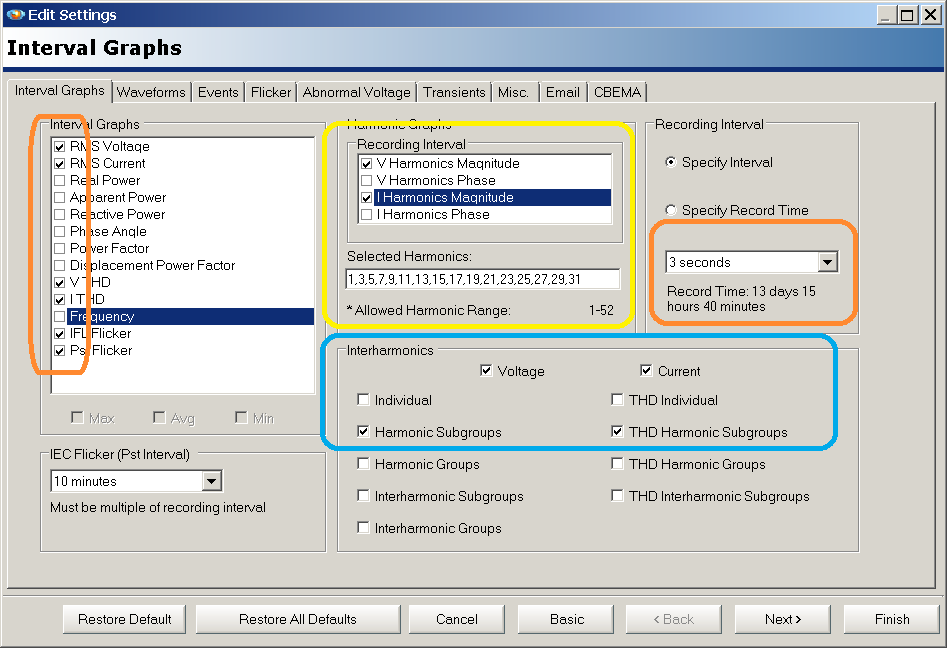Check V Harmonics Phase recording
947x648 pixels.
(x=368, y=181)
